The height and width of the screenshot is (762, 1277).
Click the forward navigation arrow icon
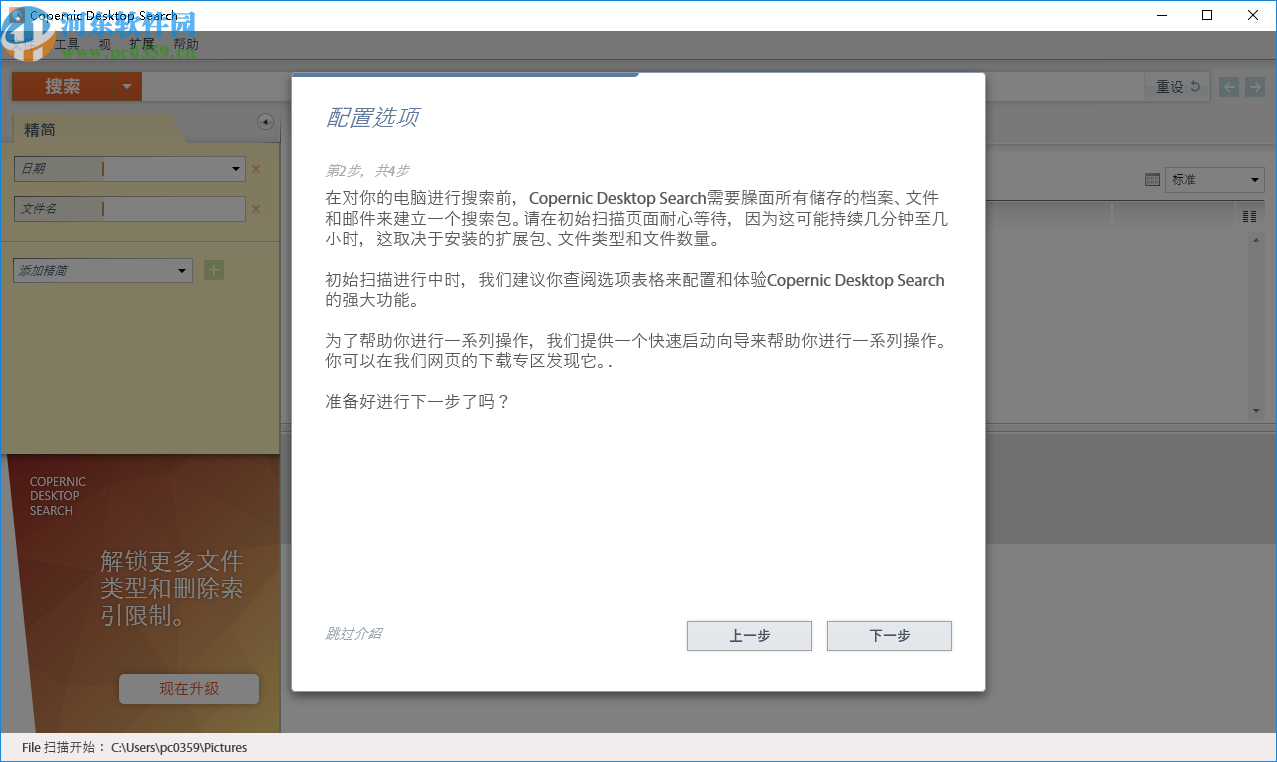pyautogui.click(x=1255, y=86)
